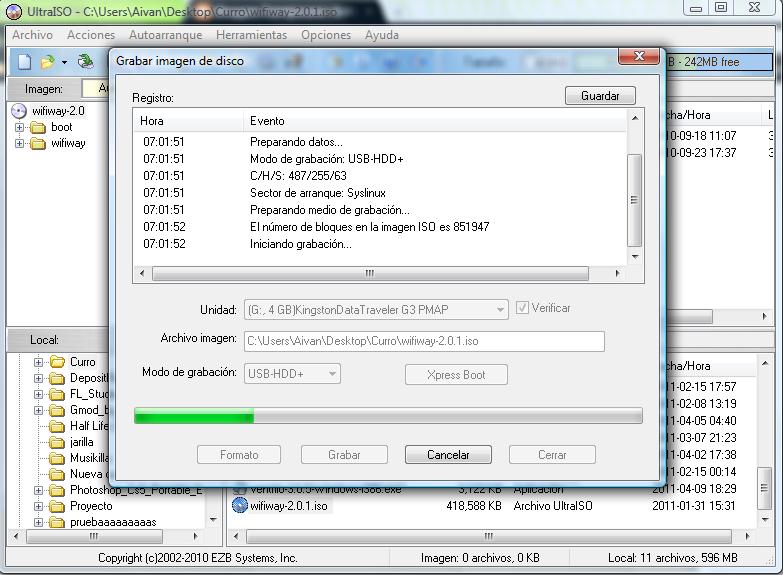Image resolution: width=783 pixels, height=575 pixels.
Task: Select the wifiway-2.0.1.iso file icon
Action: pos(240,506)
